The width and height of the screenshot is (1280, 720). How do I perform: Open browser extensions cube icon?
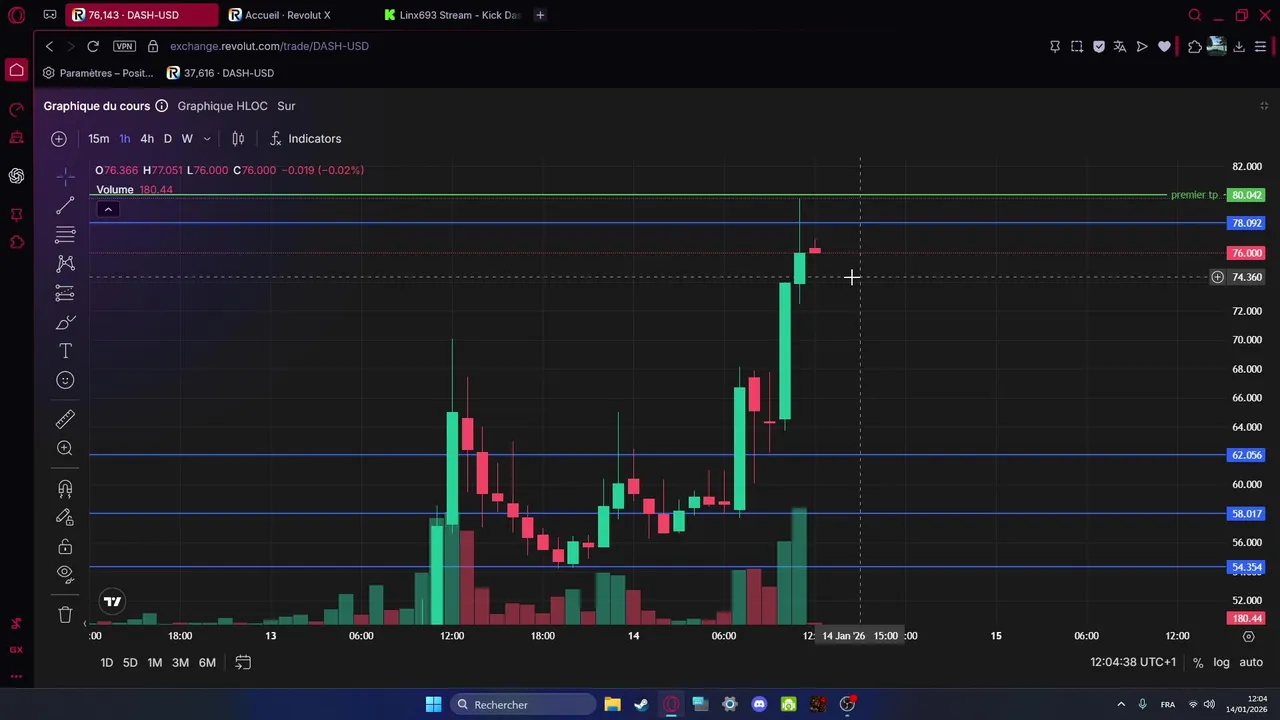click(1195, 46)
